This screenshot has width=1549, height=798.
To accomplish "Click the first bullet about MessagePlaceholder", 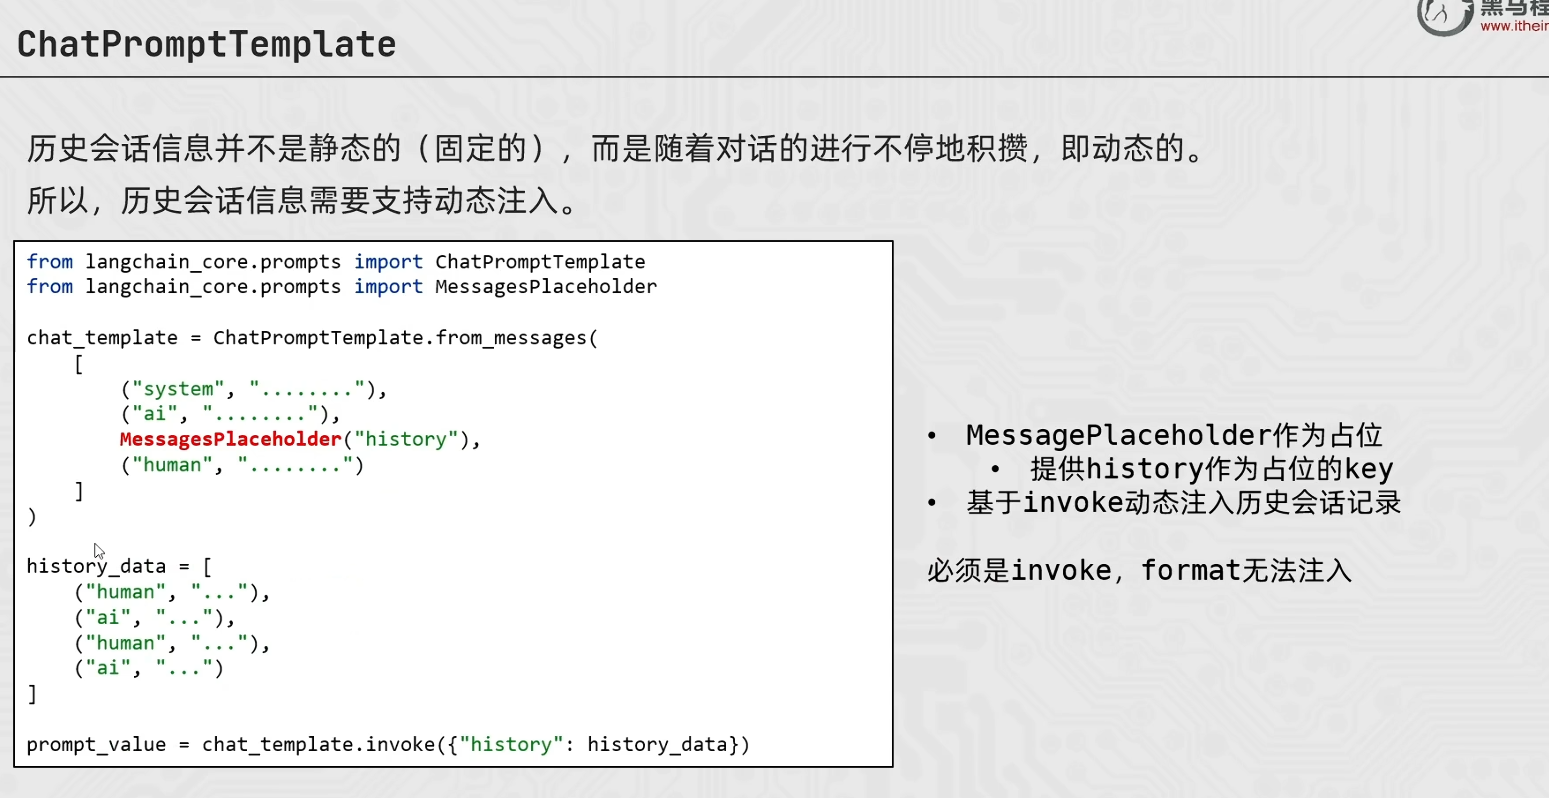I will (x=1174, y=436).
